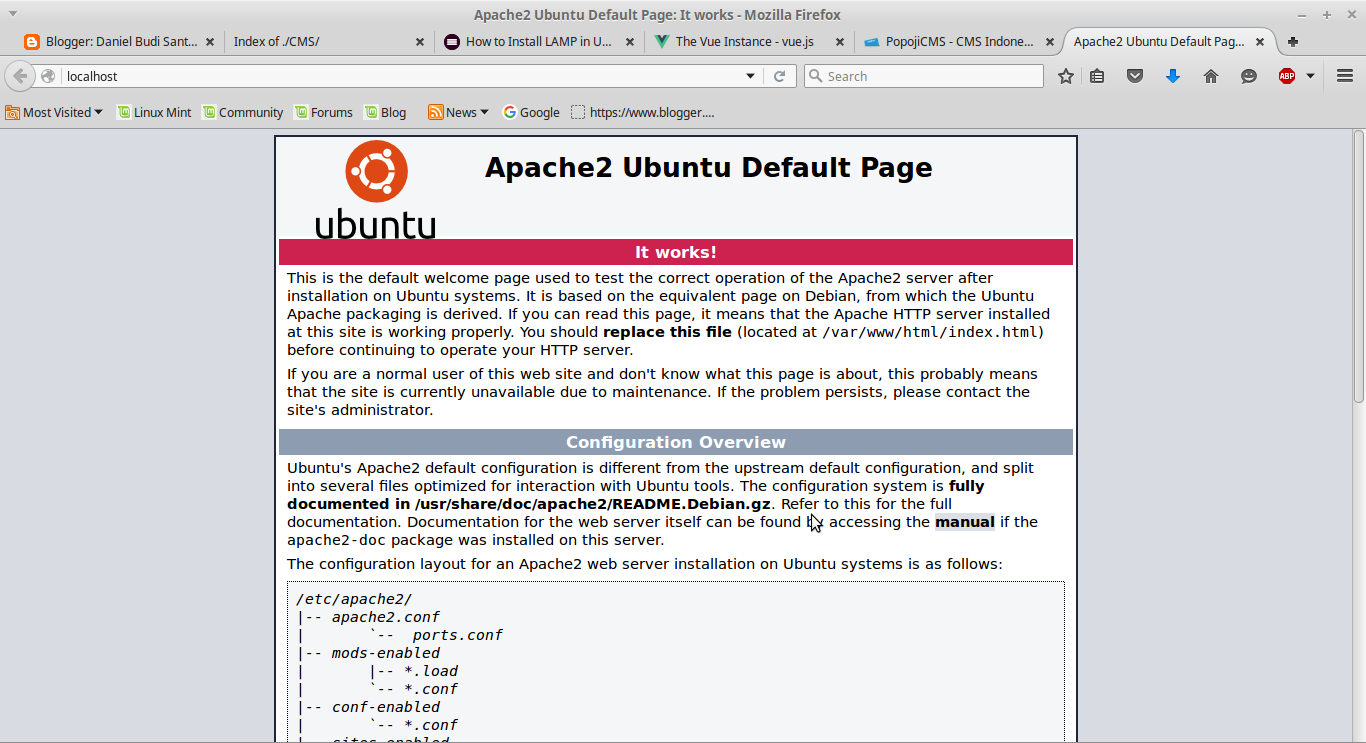Open the Forums bookmark
1366x743 pixels.
point(323,112)
